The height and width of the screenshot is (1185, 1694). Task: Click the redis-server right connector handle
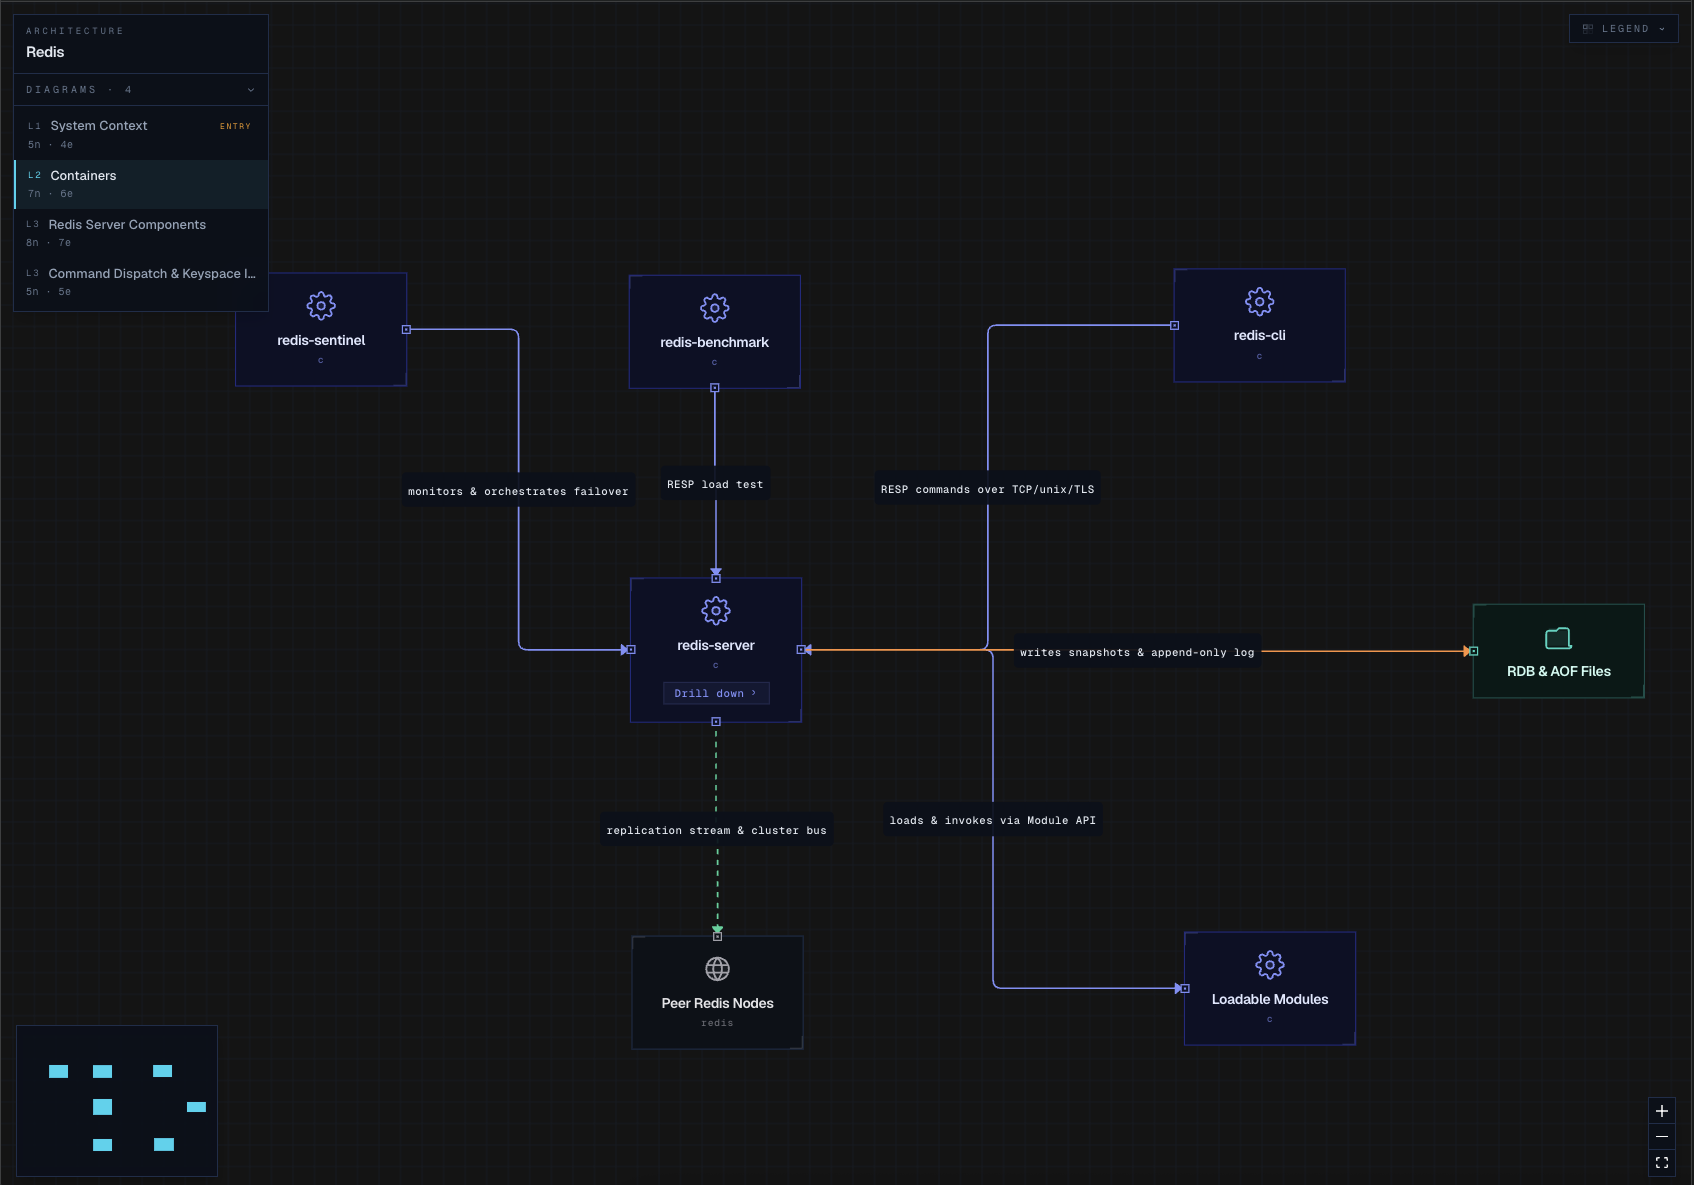point(801,650)
